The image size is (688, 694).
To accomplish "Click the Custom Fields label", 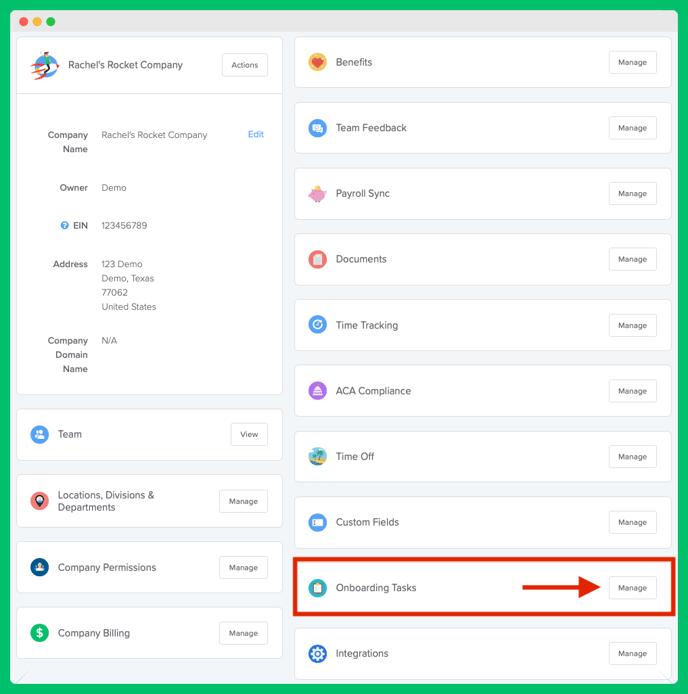I will pos(367,522).
